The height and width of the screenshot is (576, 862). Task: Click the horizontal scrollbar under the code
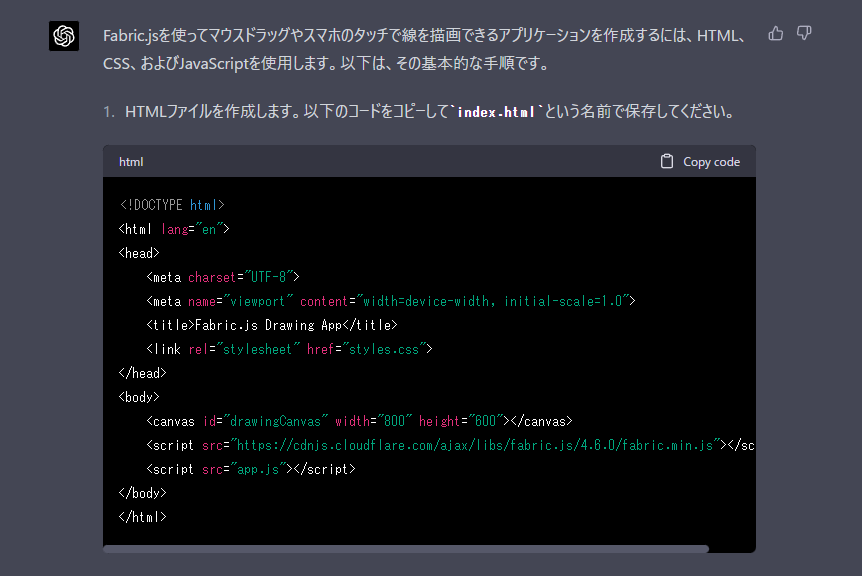tap(400, 549)
